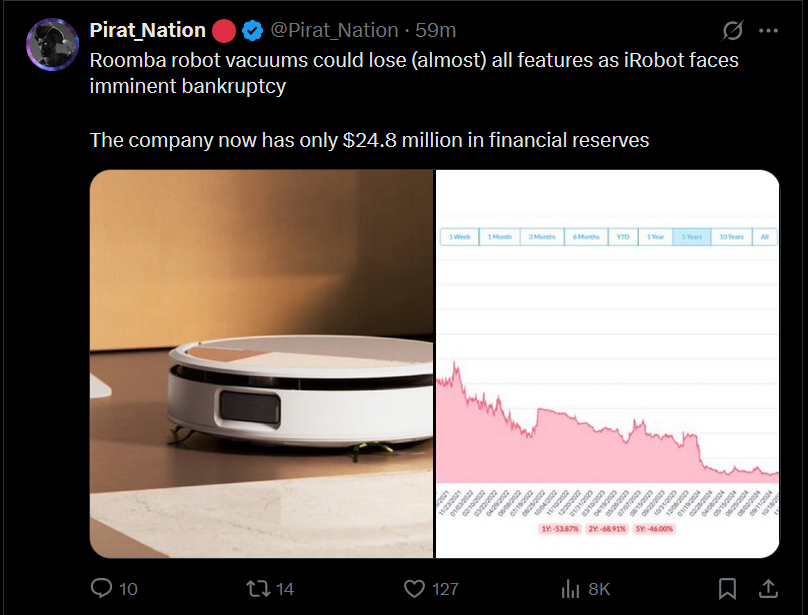Bookmark this post
The width and height of the screenshot is (808, 615).
click(x=728, y=588)
